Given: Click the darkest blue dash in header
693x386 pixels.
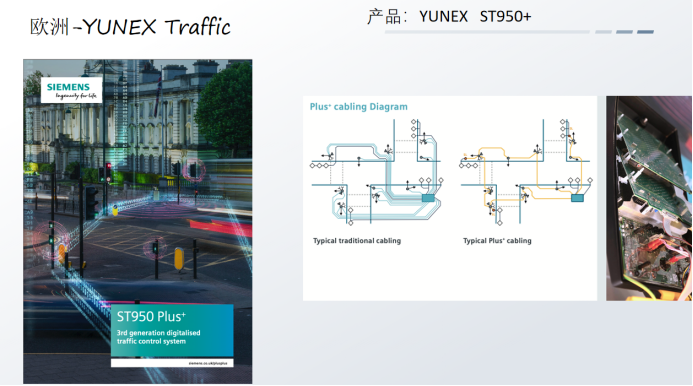Looking at the screenshot, I should [645, 32].
